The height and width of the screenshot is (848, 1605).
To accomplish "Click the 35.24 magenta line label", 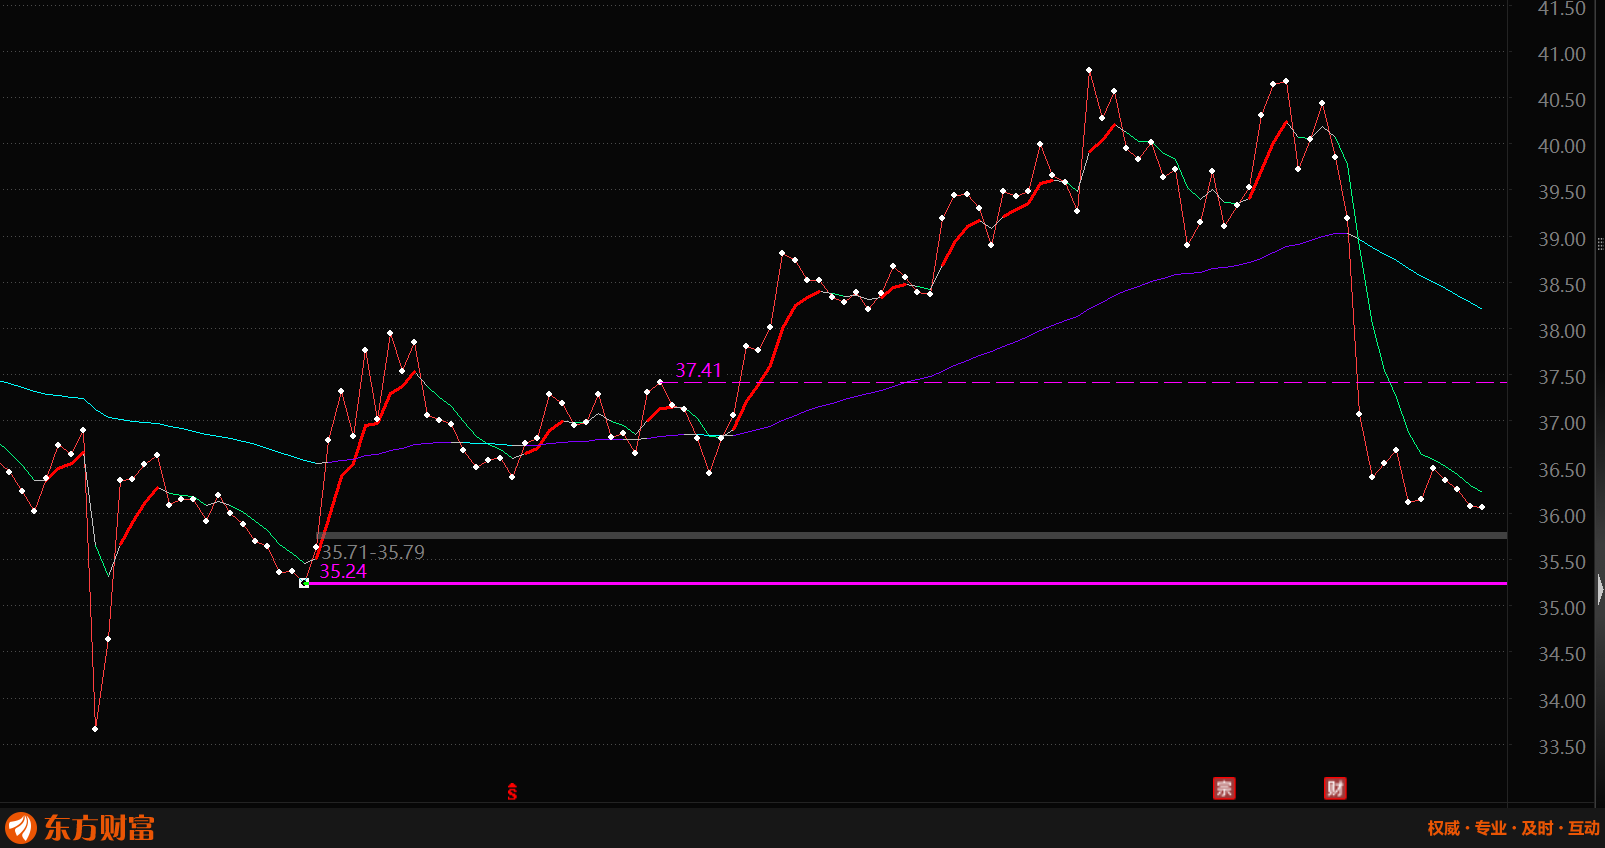I will [x=343, y=571].
